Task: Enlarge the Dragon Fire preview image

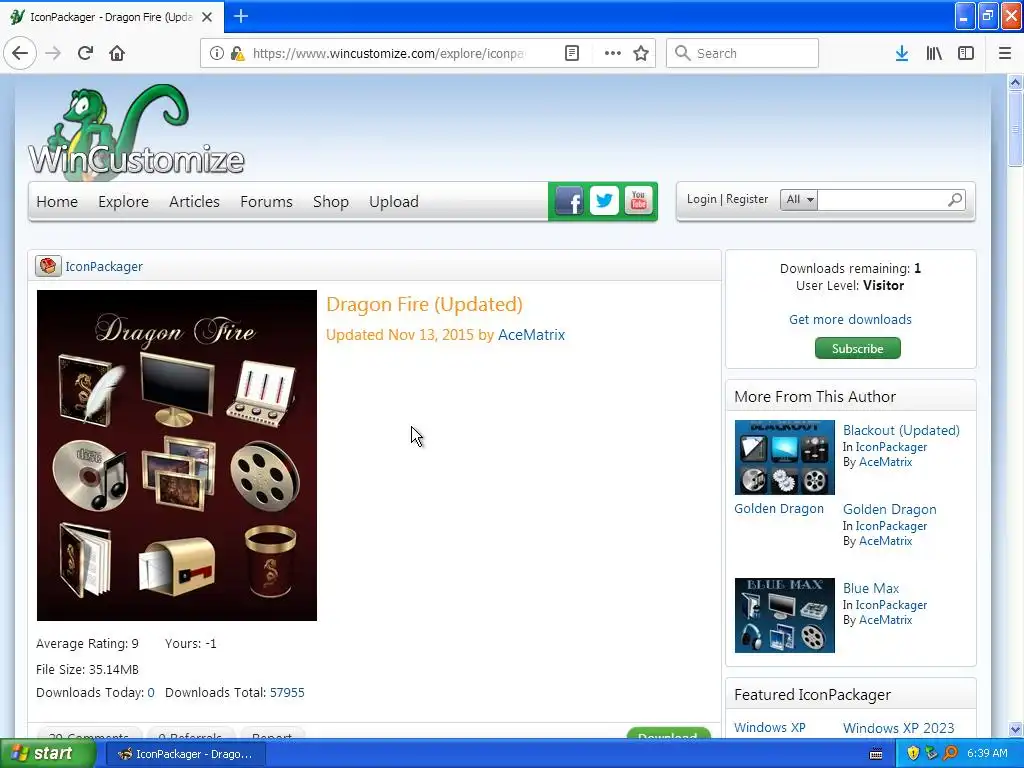Action: click(x=177, y=455)
